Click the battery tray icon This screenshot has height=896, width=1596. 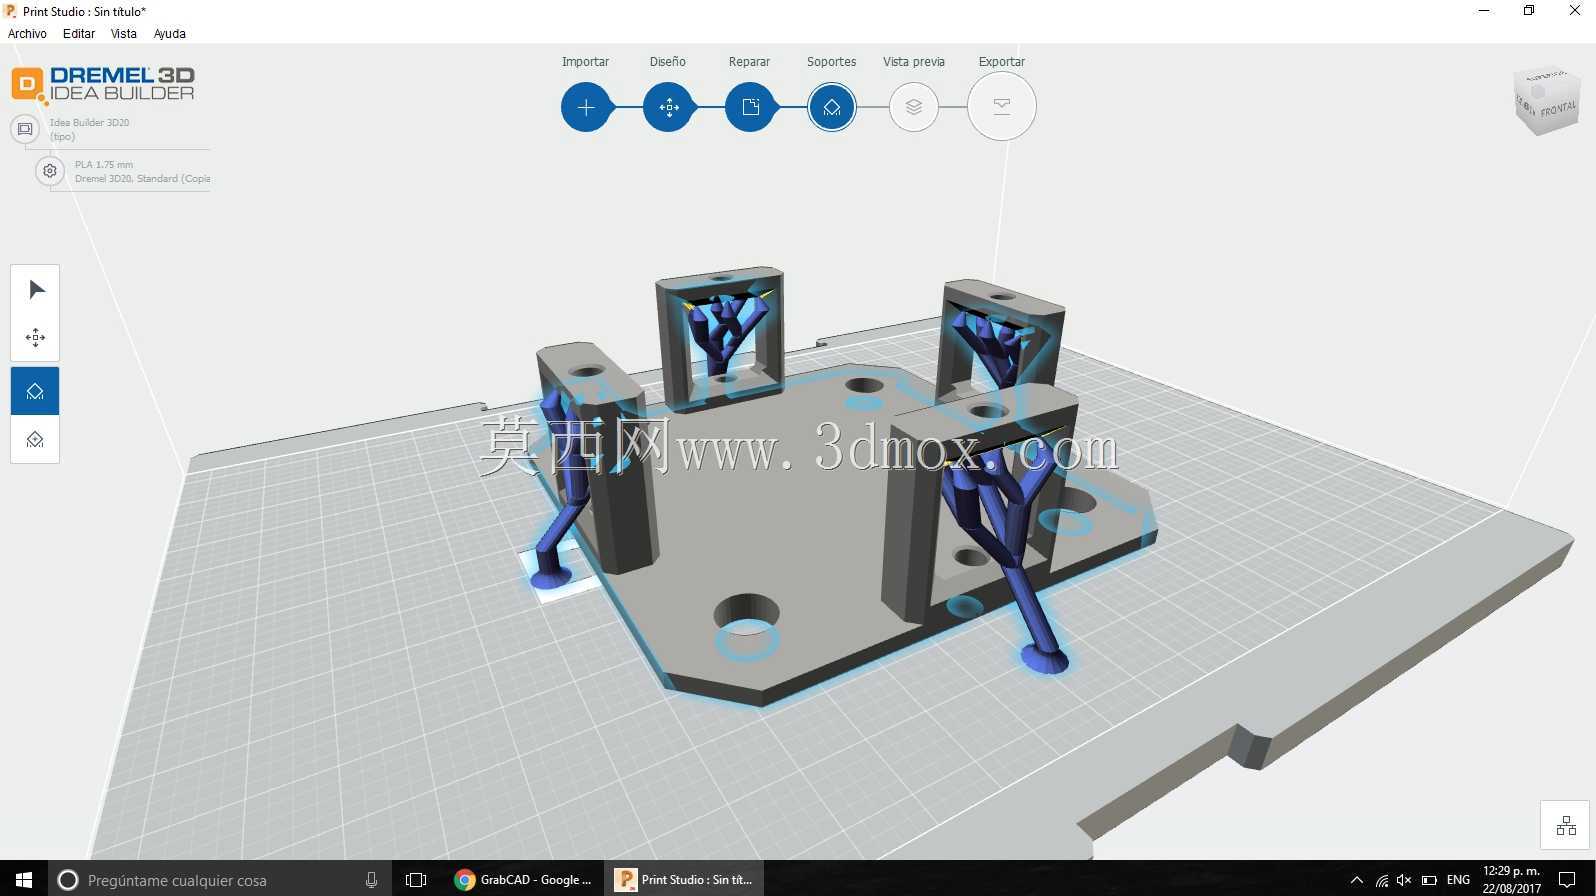click(x=1429, y=880)
